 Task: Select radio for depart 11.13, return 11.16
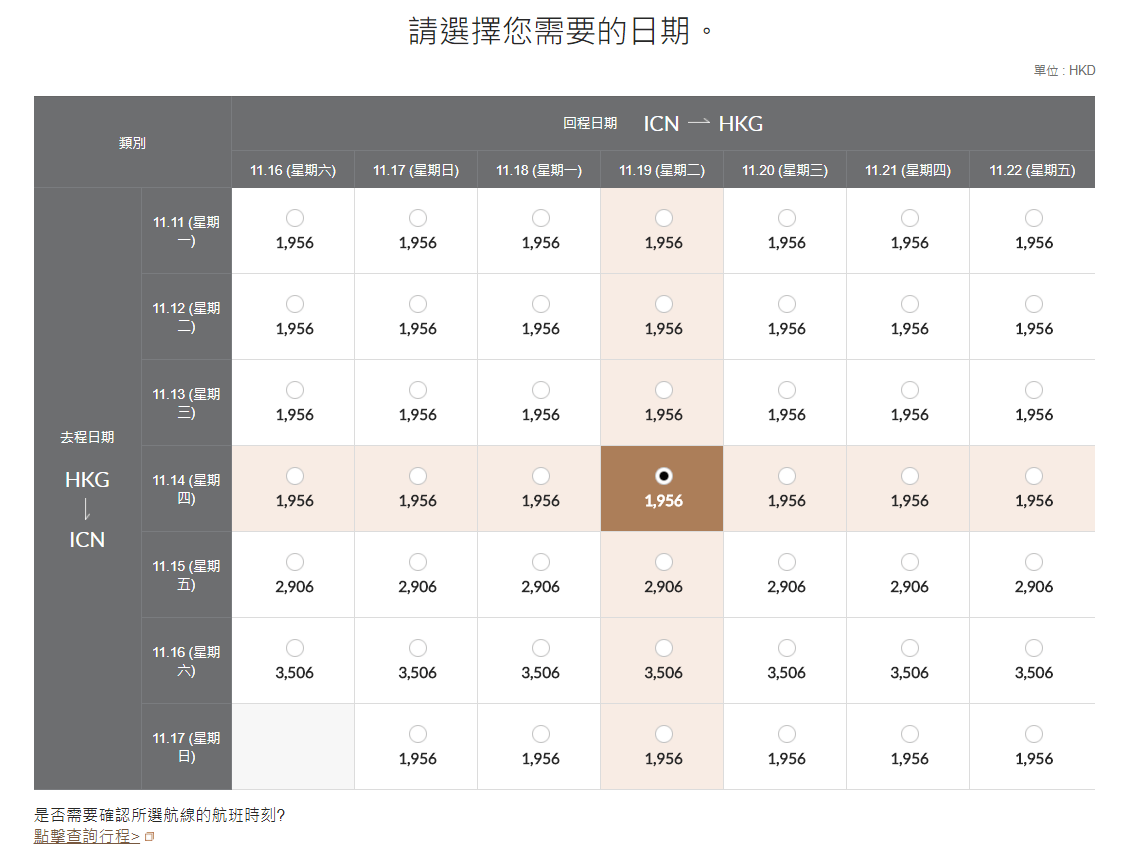click(295, 390)
